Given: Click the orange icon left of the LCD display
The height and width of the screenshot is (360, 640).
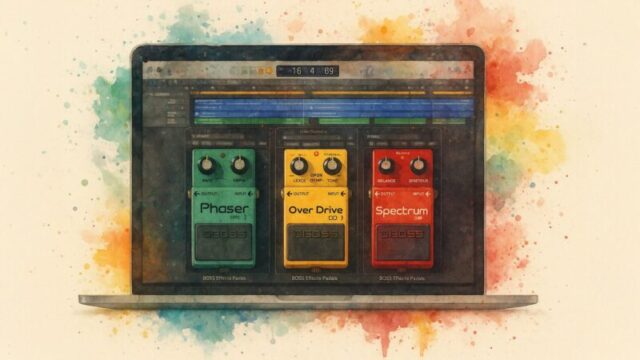Looking at the screenshot, I should click(x=269, y=71).
